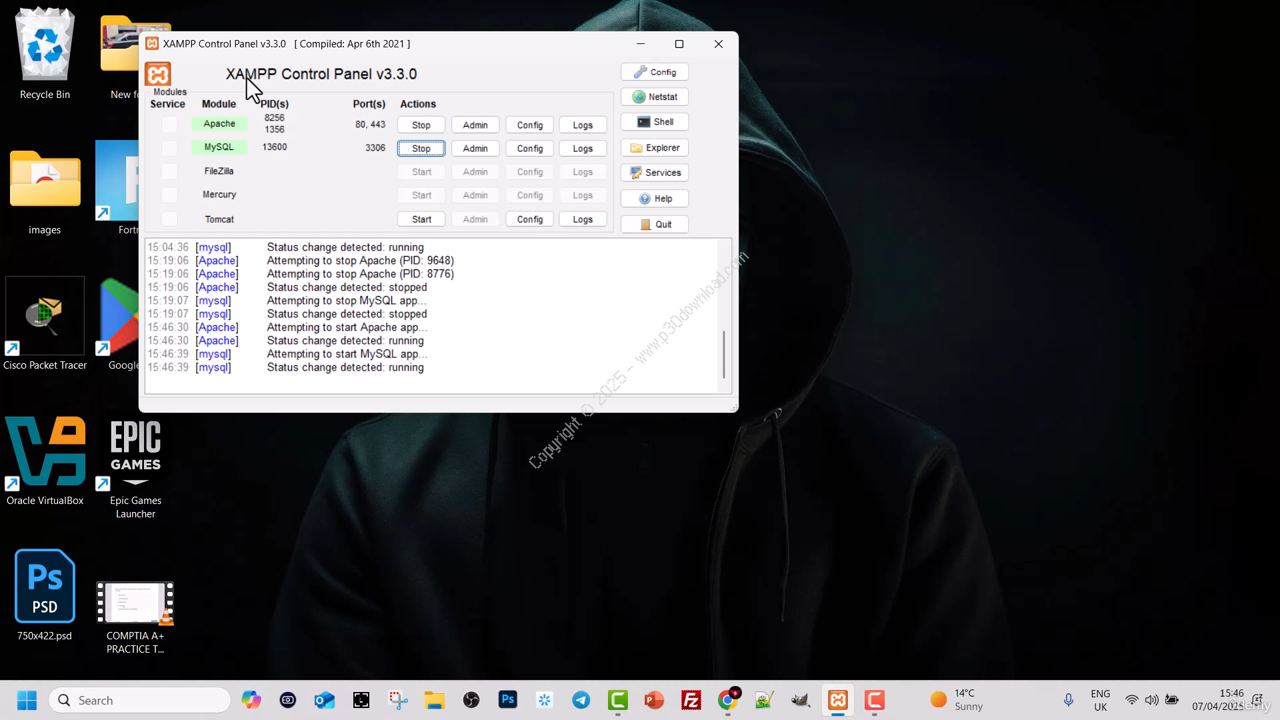Open Apache Logs menu
The width and height of the screenshot is (1280, 720).
[583, 125]
